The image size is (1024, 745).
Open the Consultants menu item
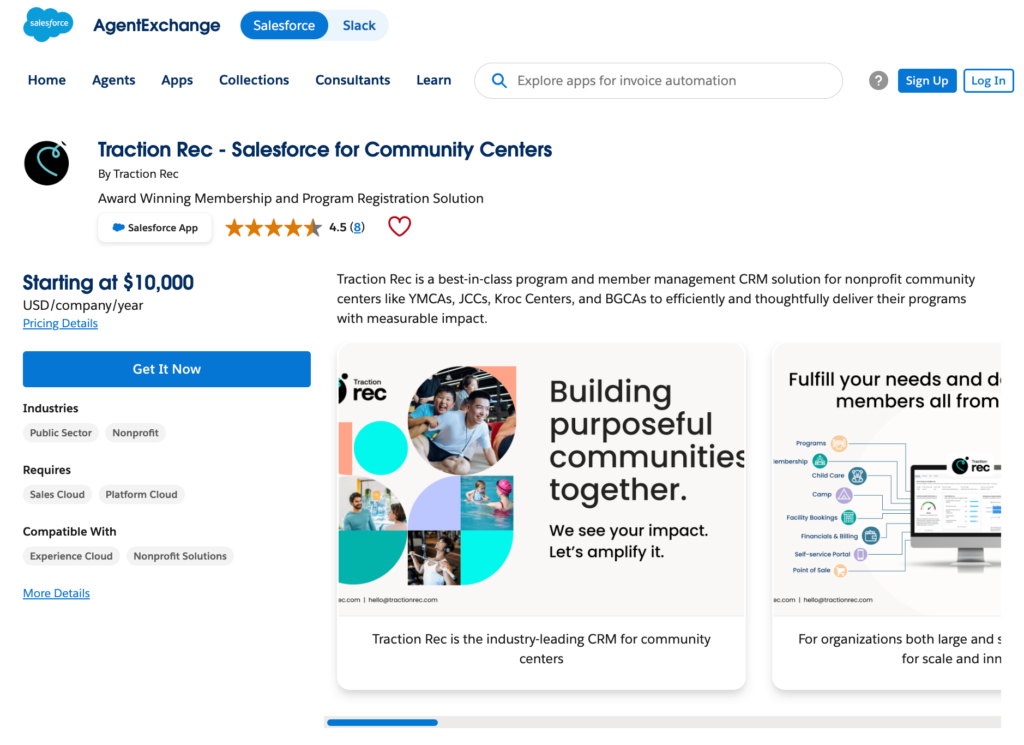coord(353,80)
